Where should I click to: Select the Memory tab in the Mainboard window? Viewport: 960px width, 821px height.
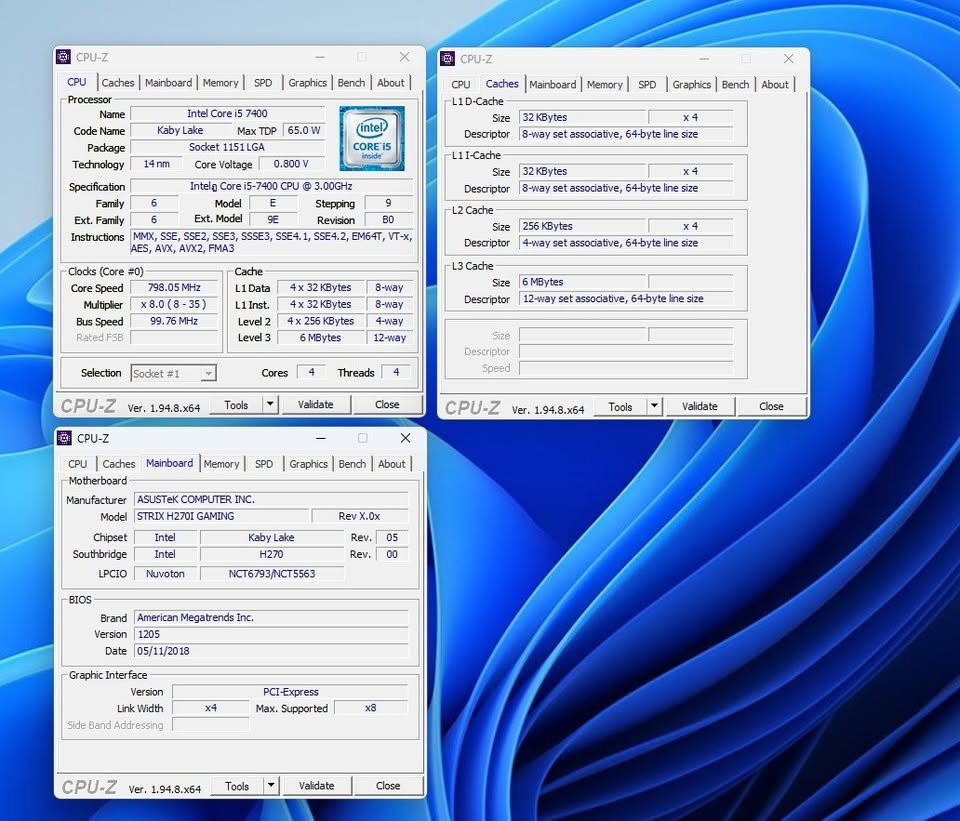tap(221, 464)
